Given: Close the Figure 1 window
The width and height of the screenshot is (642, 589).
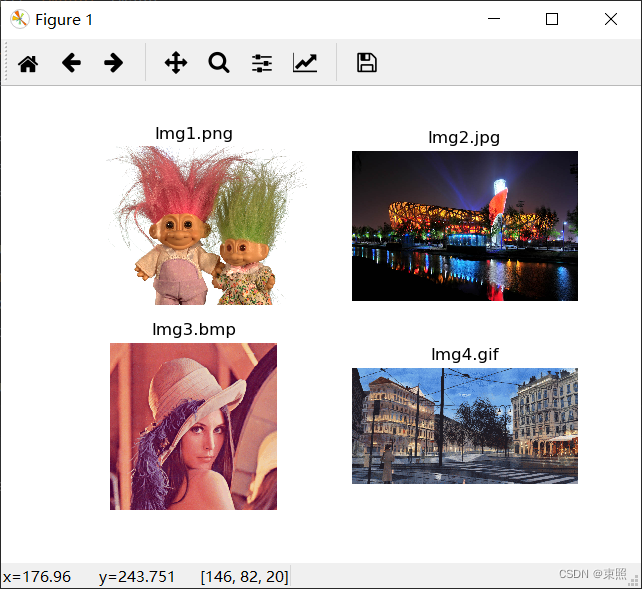Looking at the screenshot, I should point(611,19).
